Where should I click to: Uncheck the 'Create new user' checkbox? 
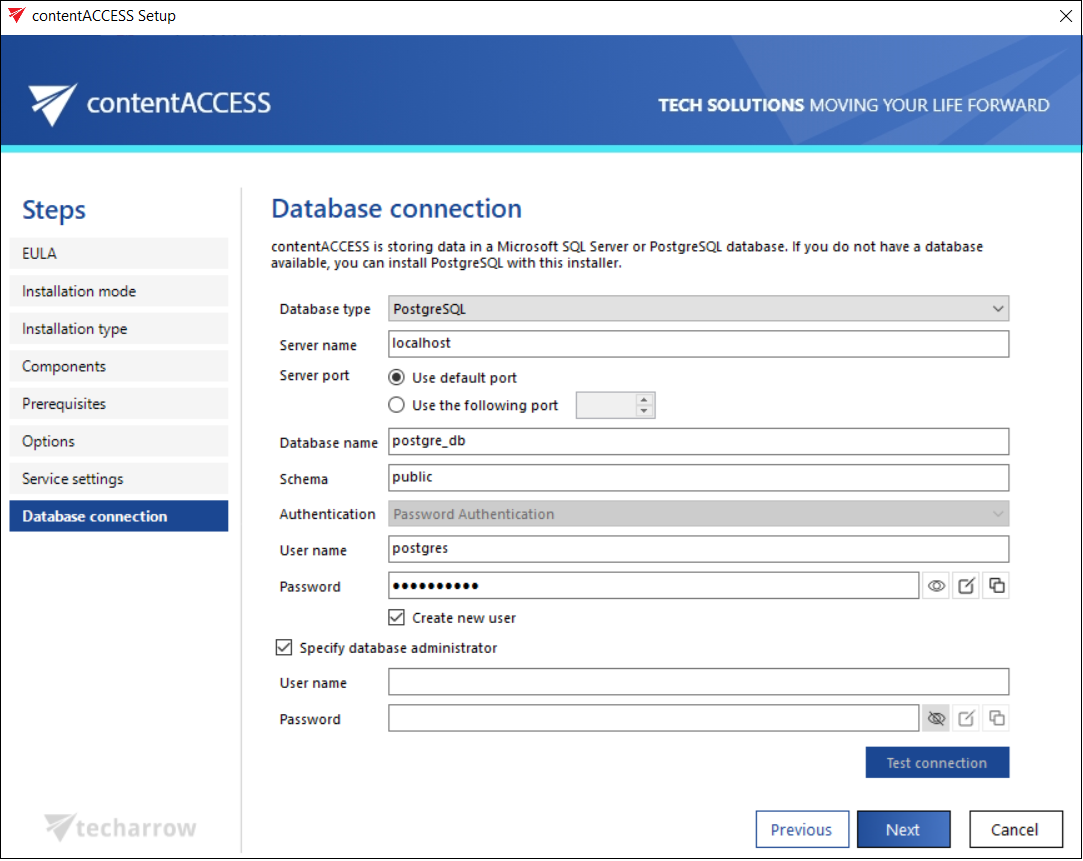tap(397, 618)
